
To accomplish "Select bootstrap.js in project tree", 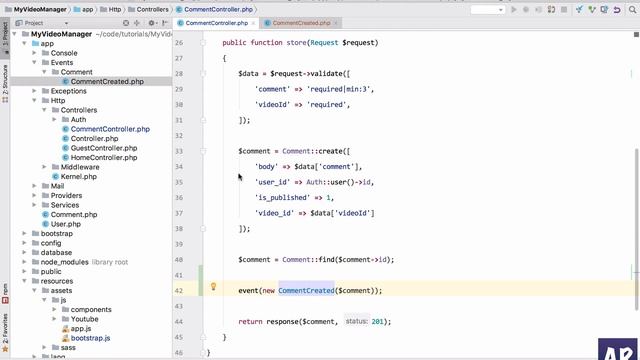I will coord(90,338).
